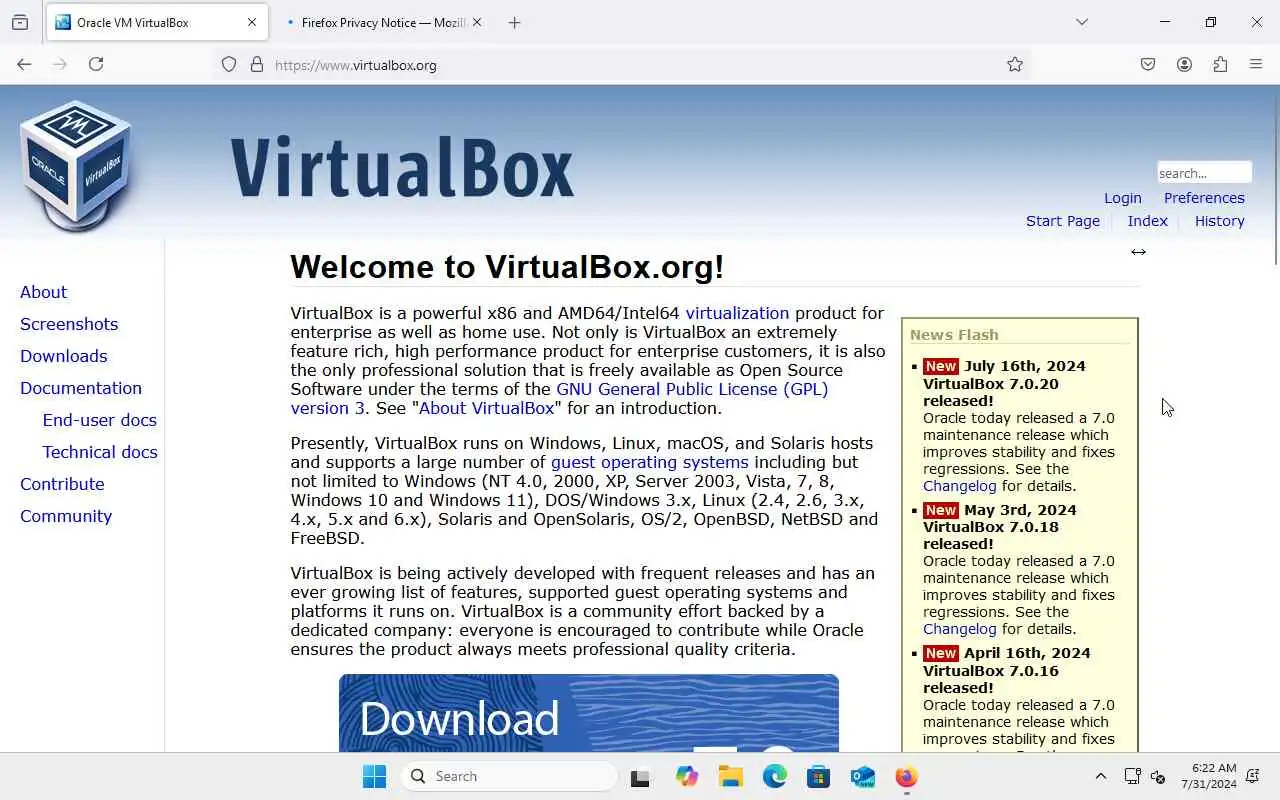Show hidden system tray icons
Viewport: 1280px width, 800px height.
click(x=1101, y=776)
